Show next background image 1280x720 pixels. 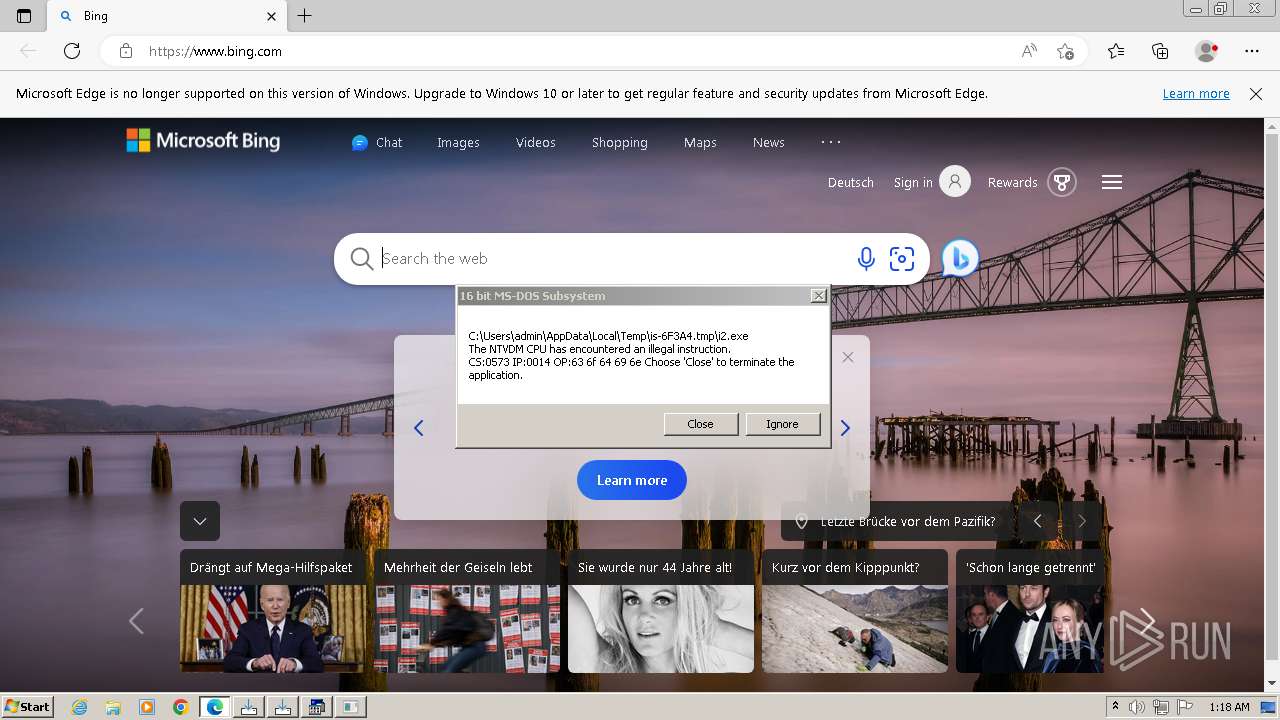(1081, 521)
